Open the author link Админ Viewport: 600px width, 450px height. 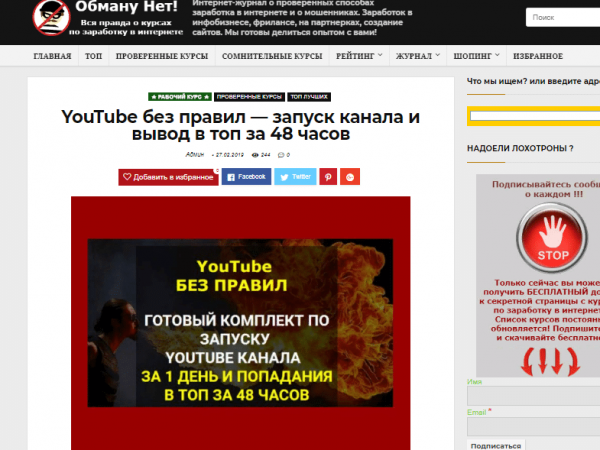tap(195, 155)
